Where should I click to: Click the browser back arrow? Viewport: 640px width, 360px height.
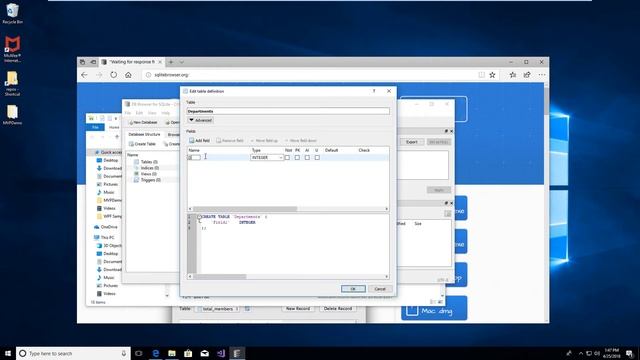click(x=84, y=75)
